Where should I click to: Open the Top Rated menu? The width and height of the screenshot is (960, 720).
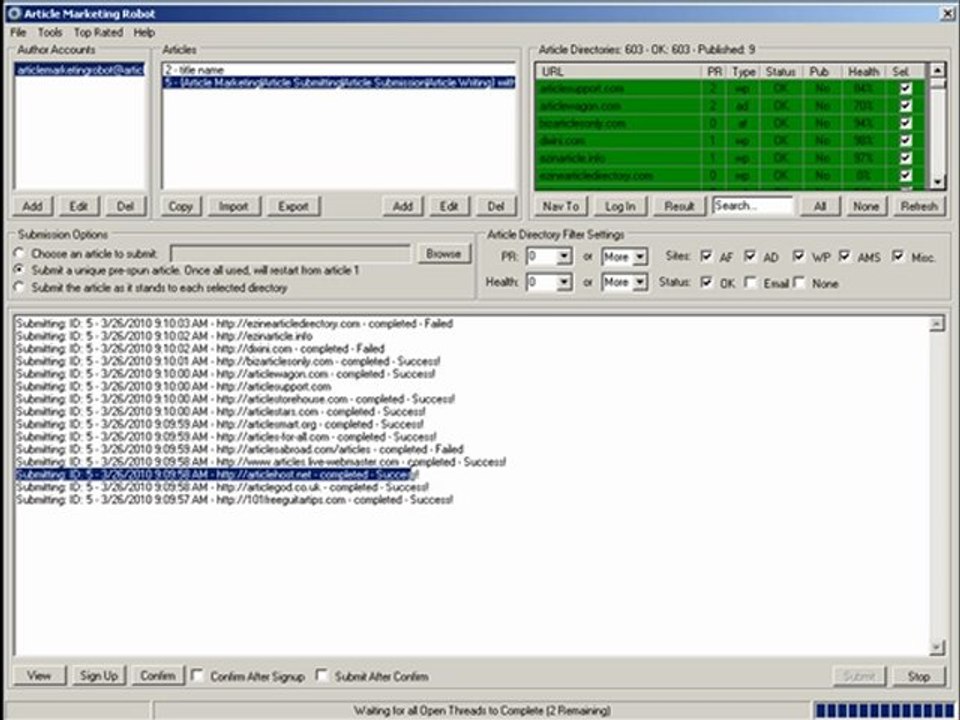[99, 32]
